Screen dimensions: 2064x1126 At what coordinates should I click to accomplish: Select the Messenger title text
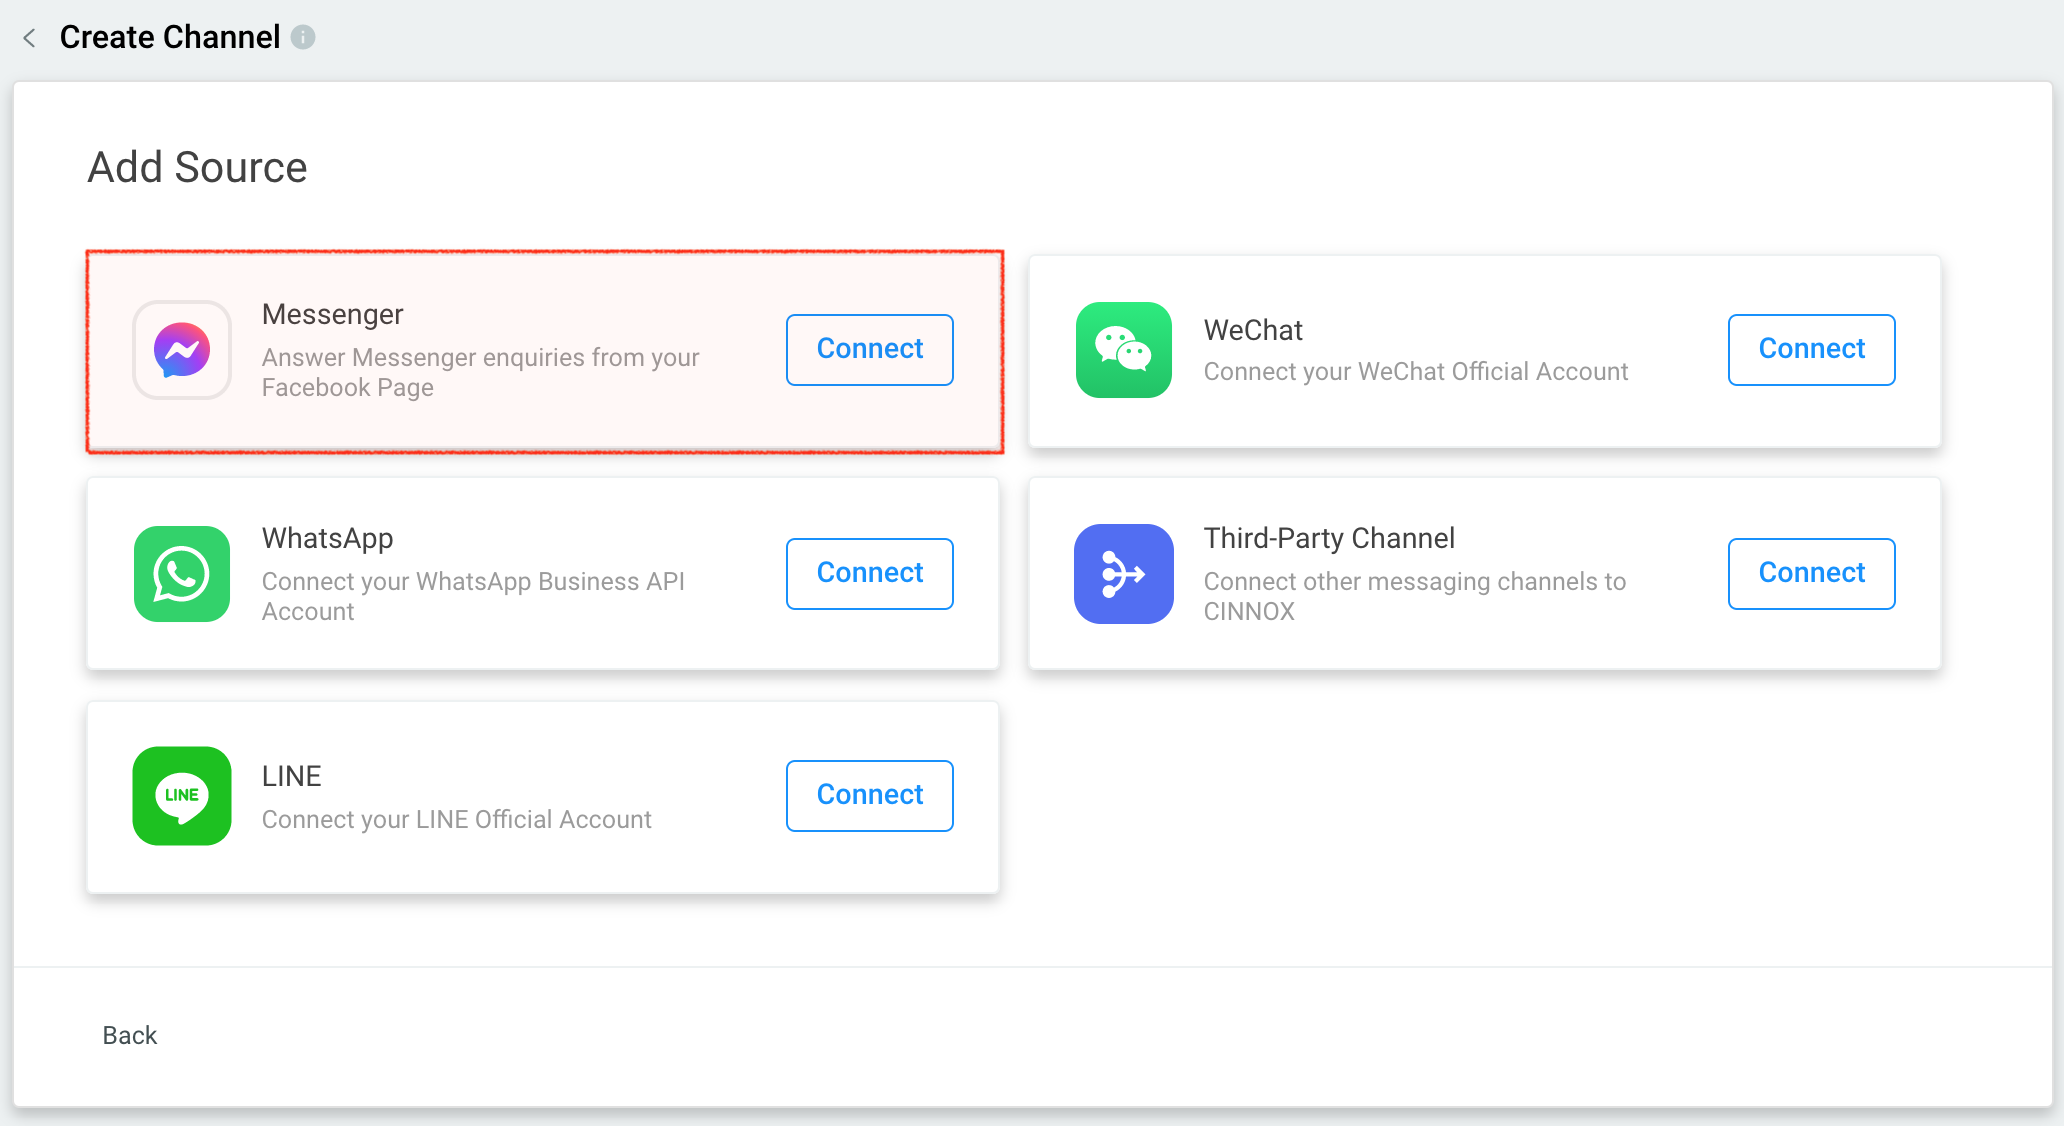(x=332, y=314)
